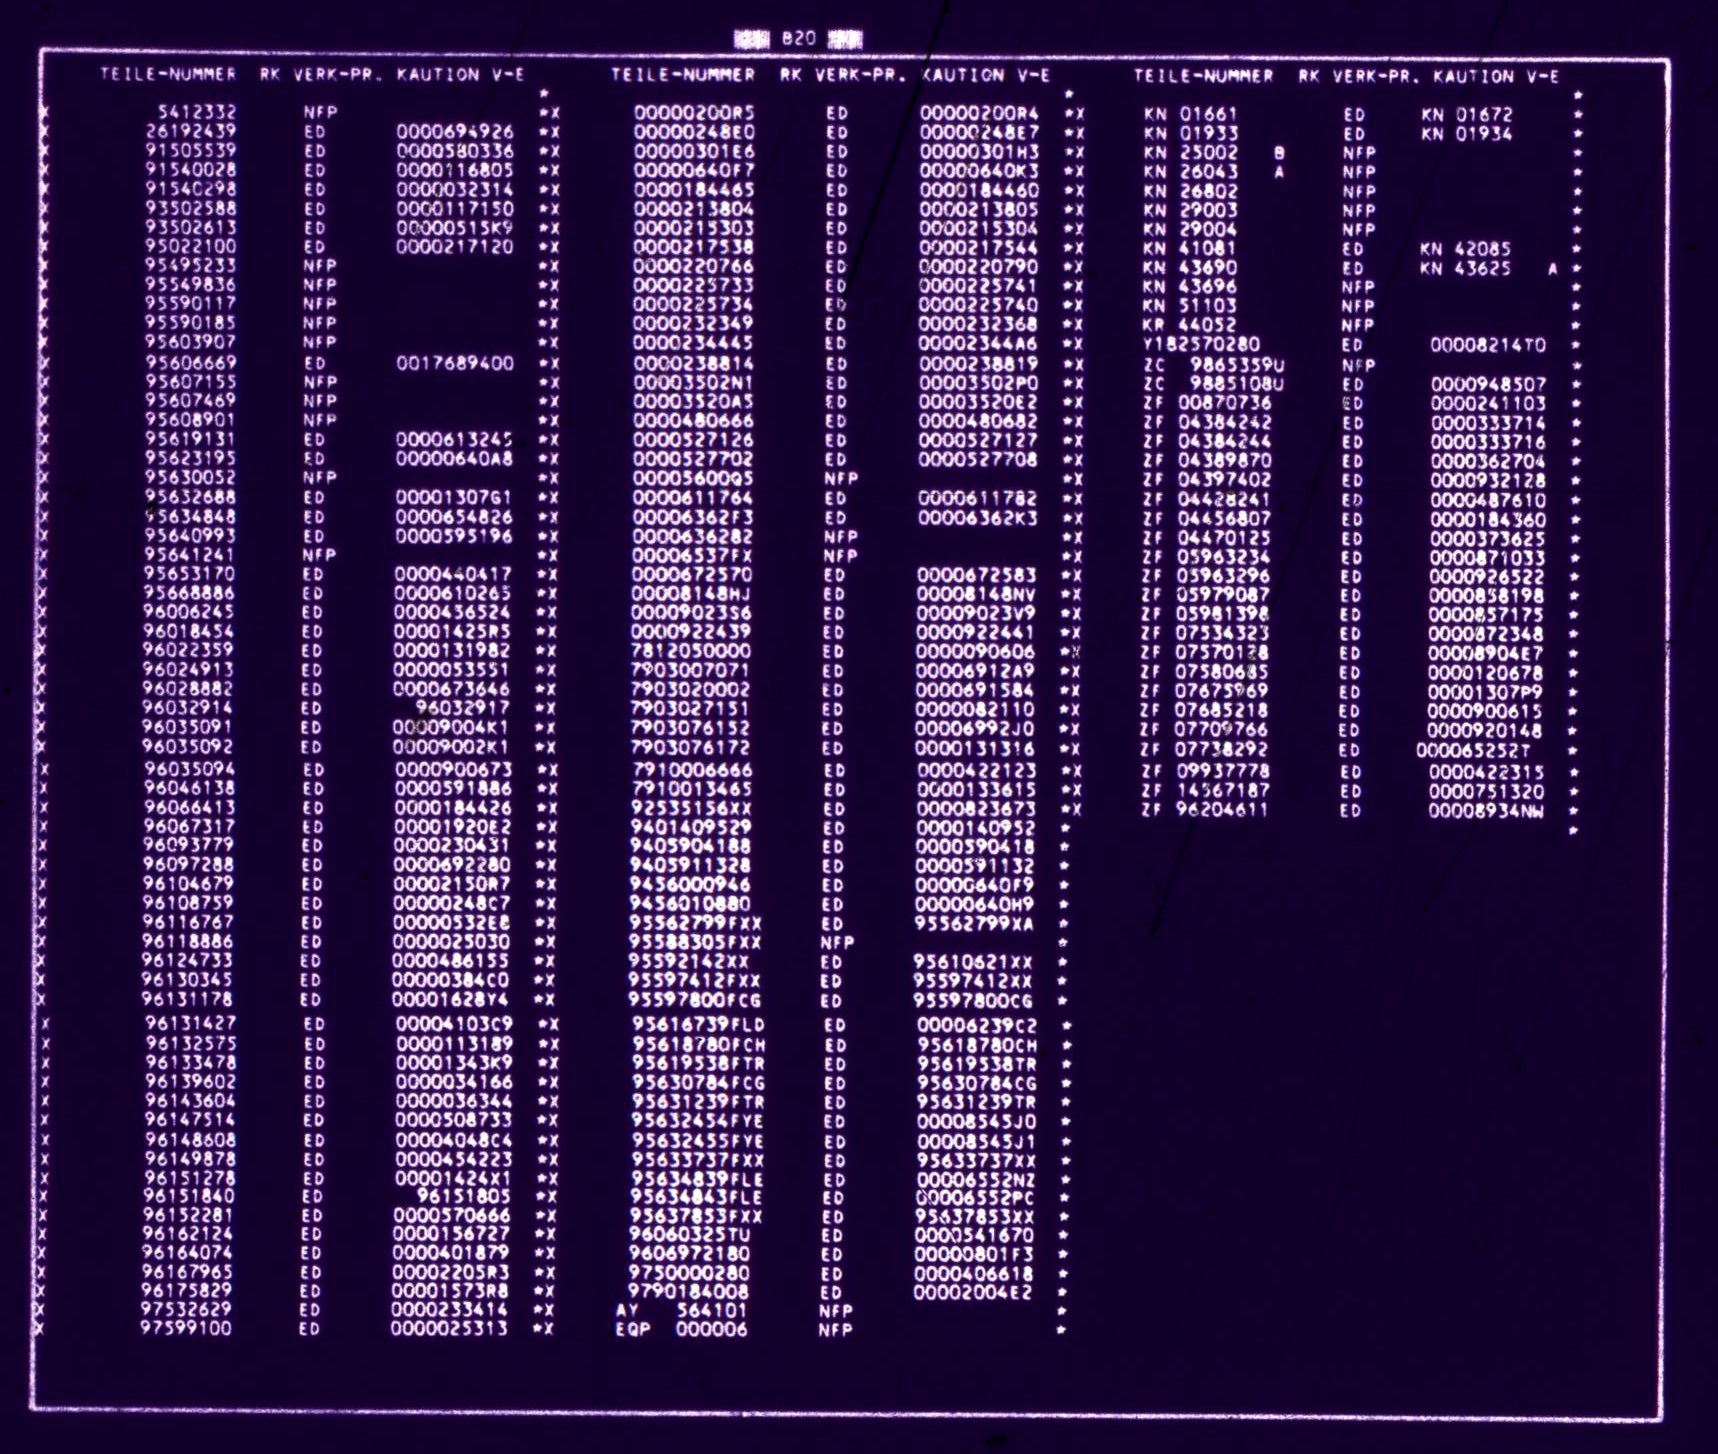This screenshot has width=1718, height=1454.
Task: Select part number 0000234445
Action: [693, 343]
